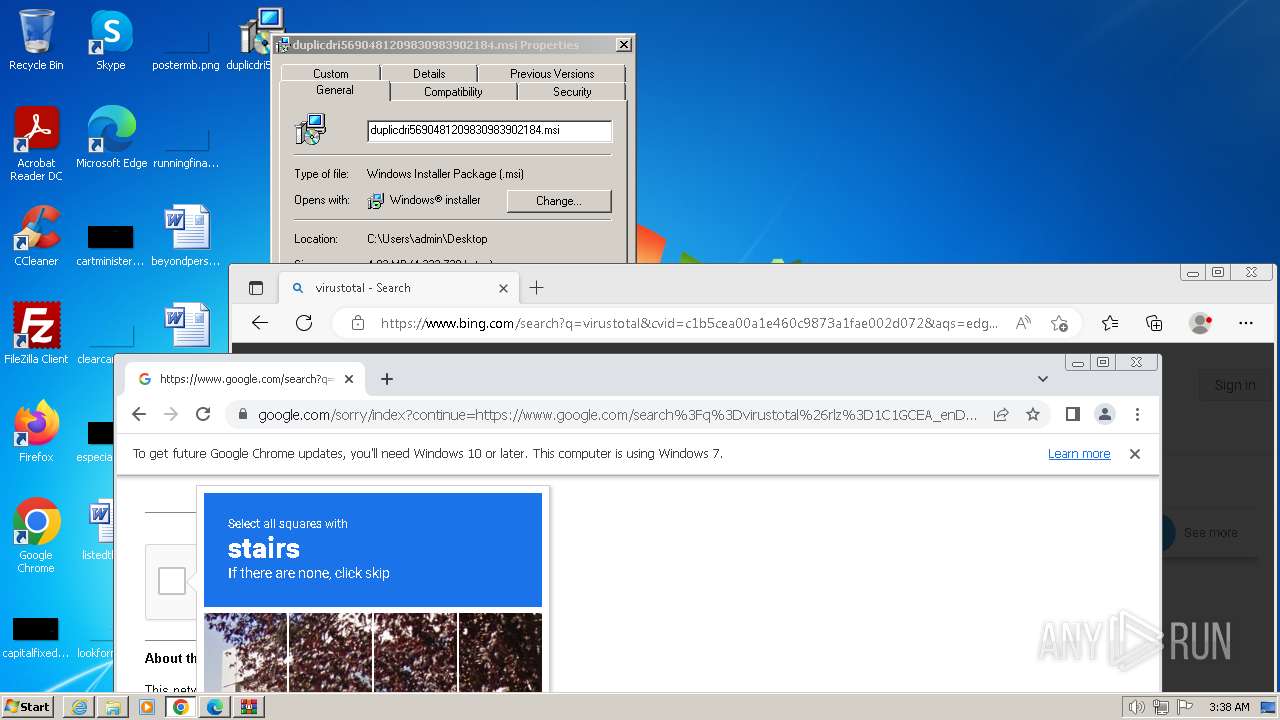Bookmark the Google page with star icon
Screen dimensions: 1280x720
(1033, 414)
